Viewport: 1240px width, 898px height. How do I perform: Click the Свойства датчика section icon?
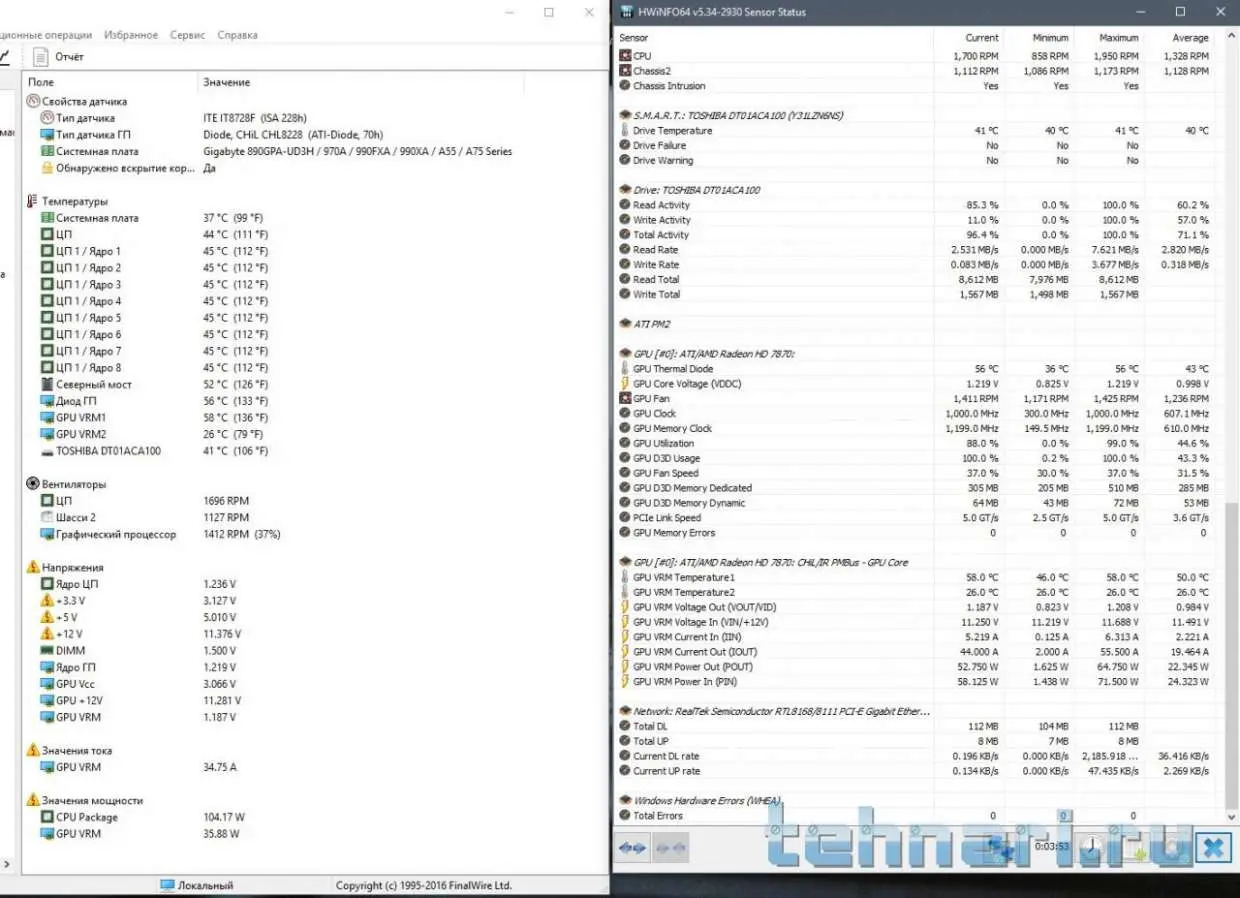pyautogui.click(x=33, y=101)
